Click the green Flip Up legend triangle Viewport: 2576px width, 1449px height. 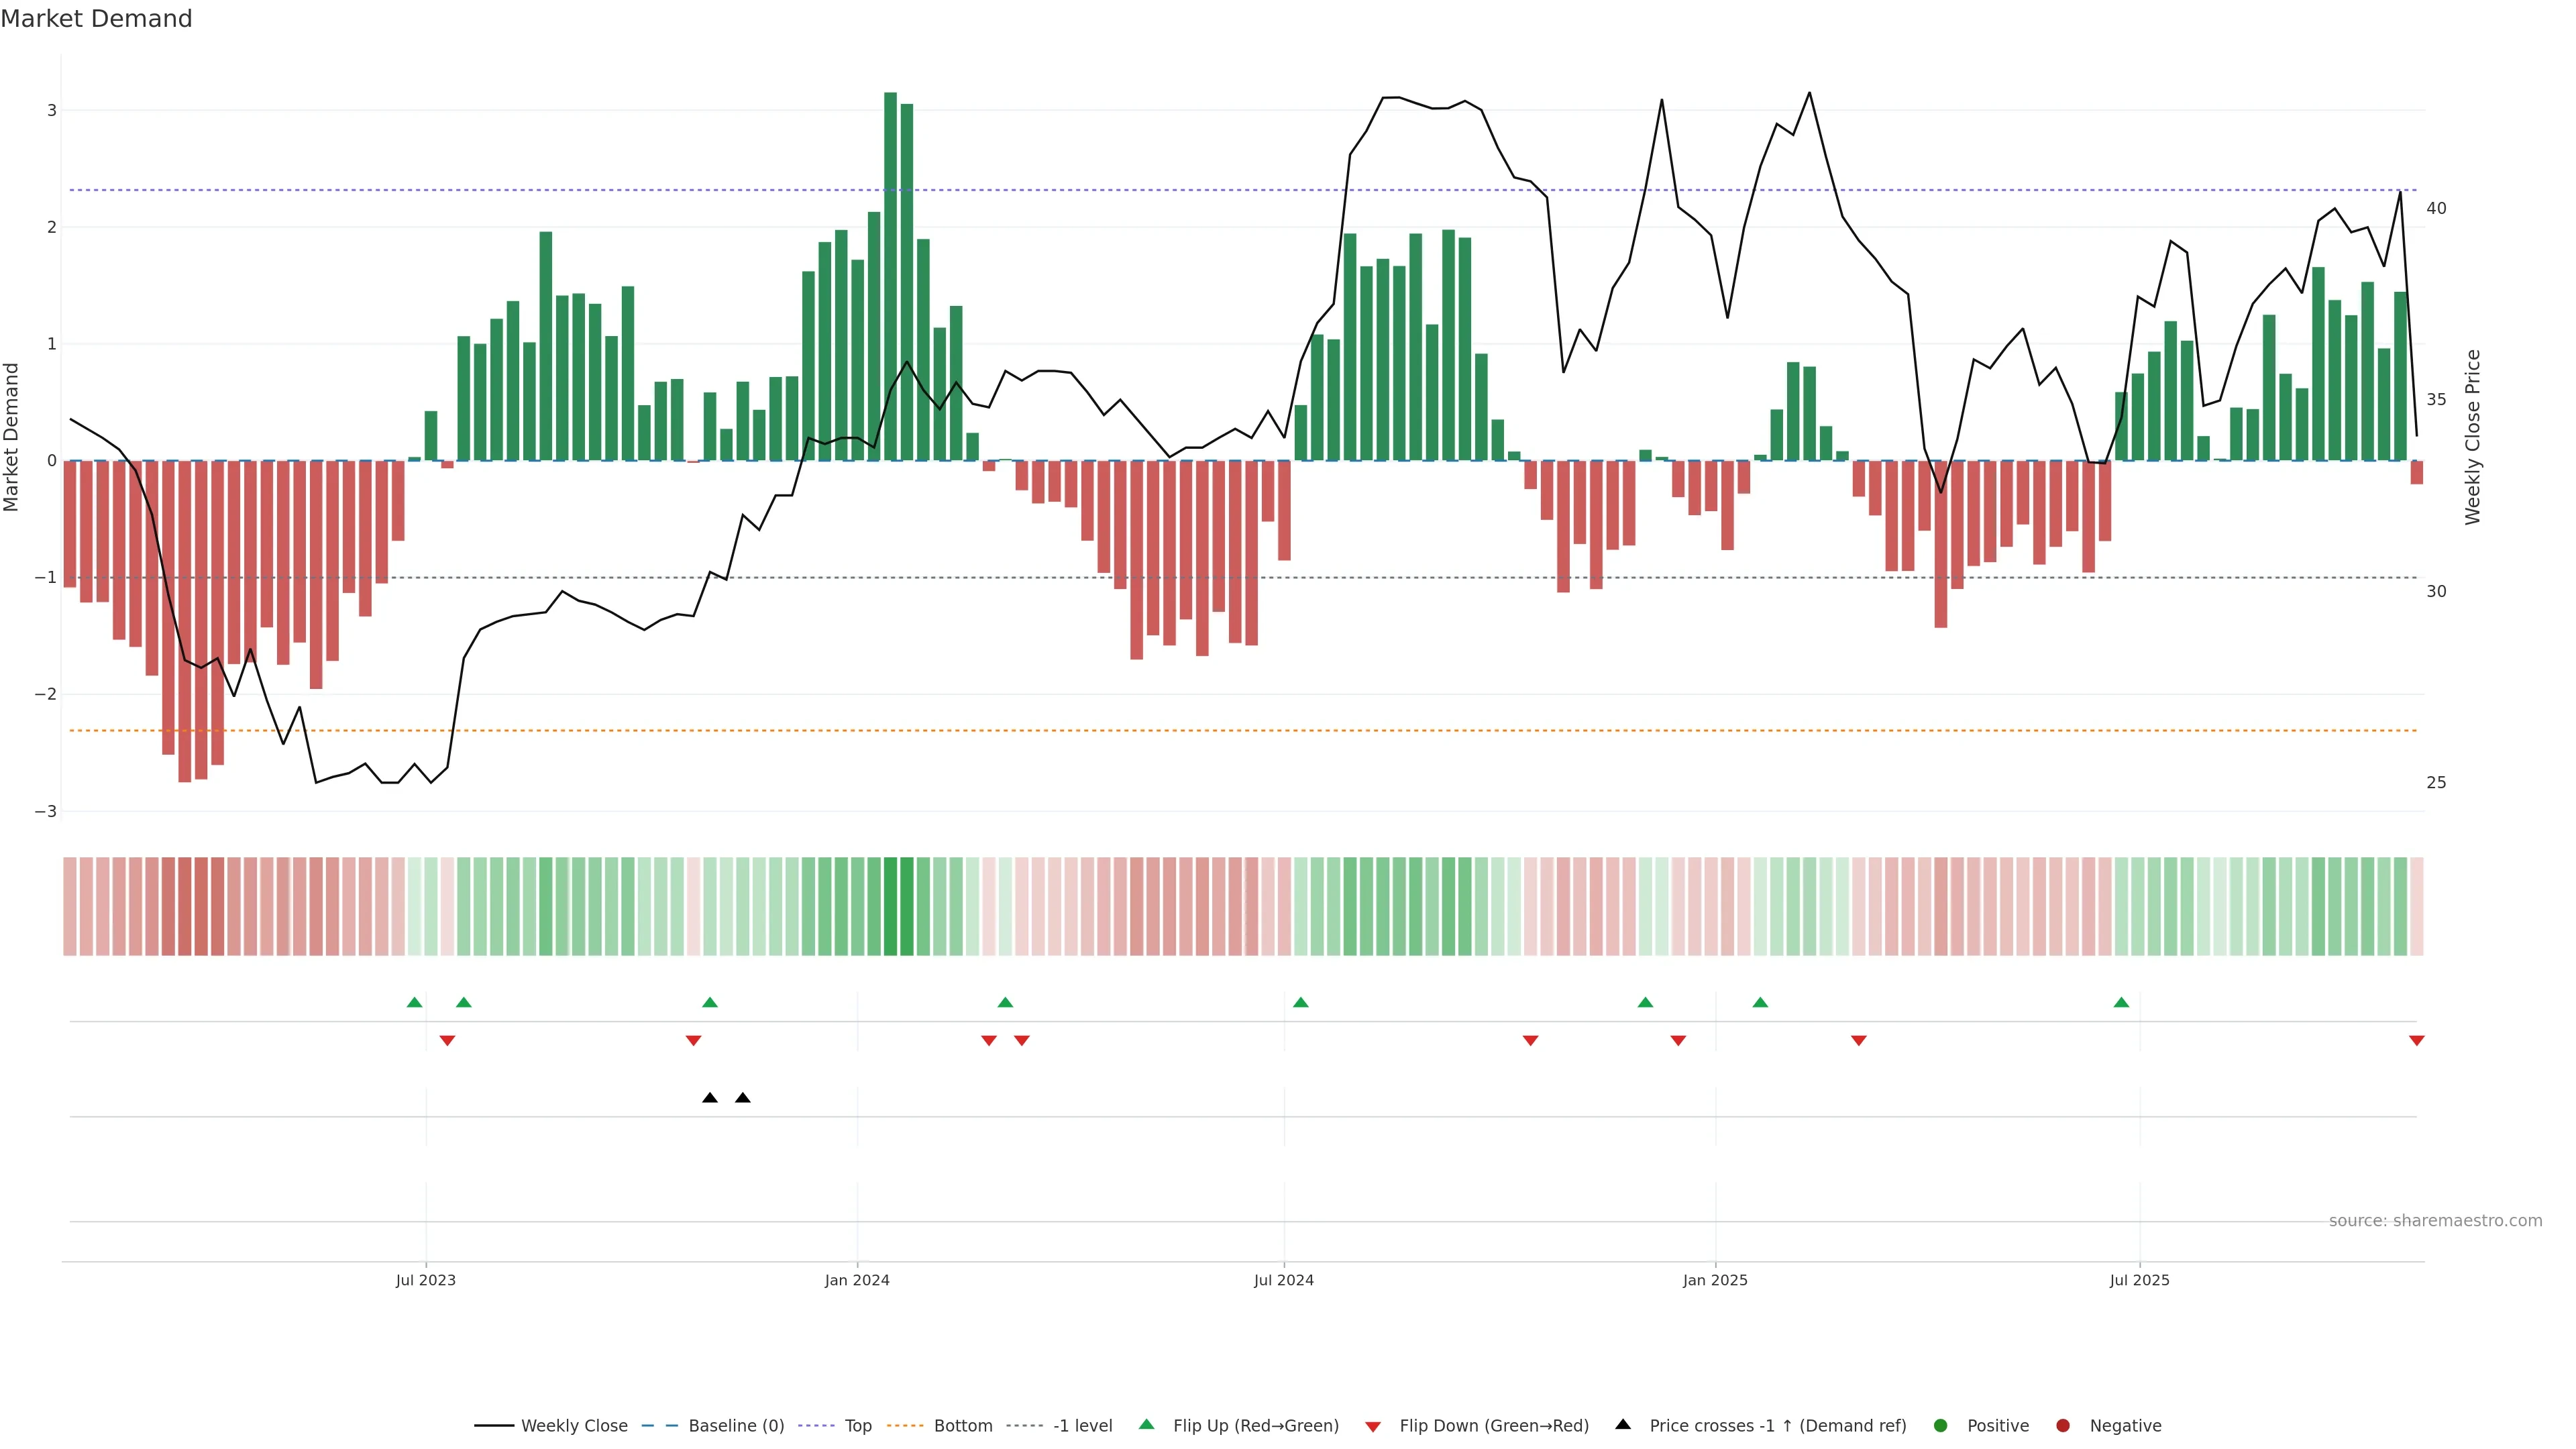coord(1146,1424)
